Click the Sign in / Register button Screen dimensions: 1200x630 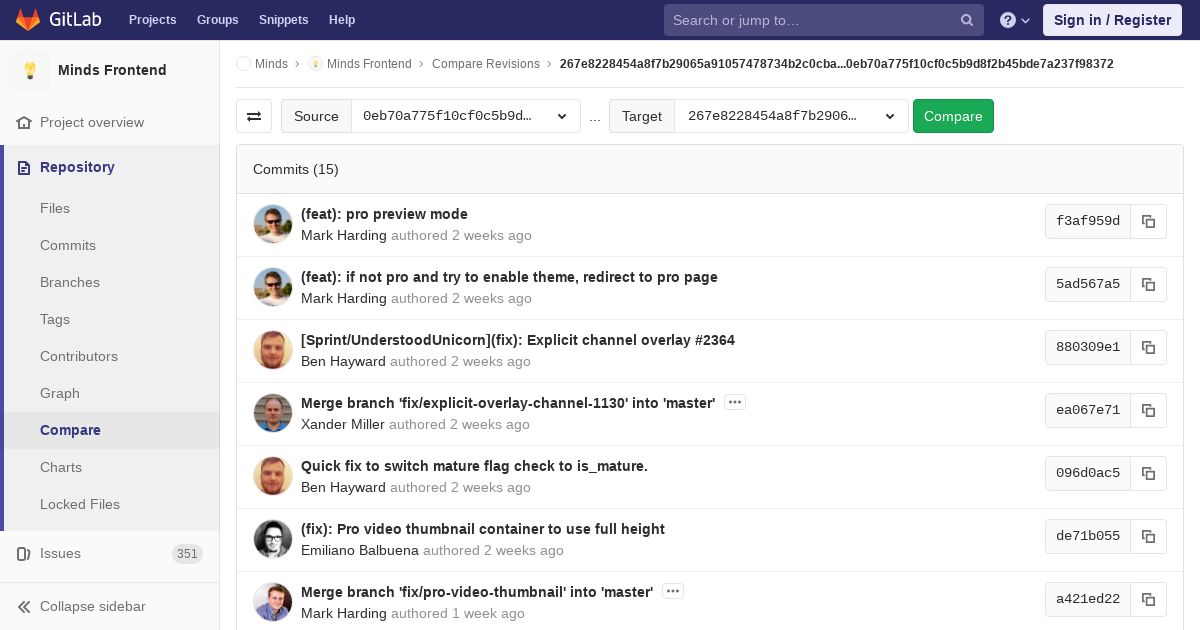[1112, 20]
